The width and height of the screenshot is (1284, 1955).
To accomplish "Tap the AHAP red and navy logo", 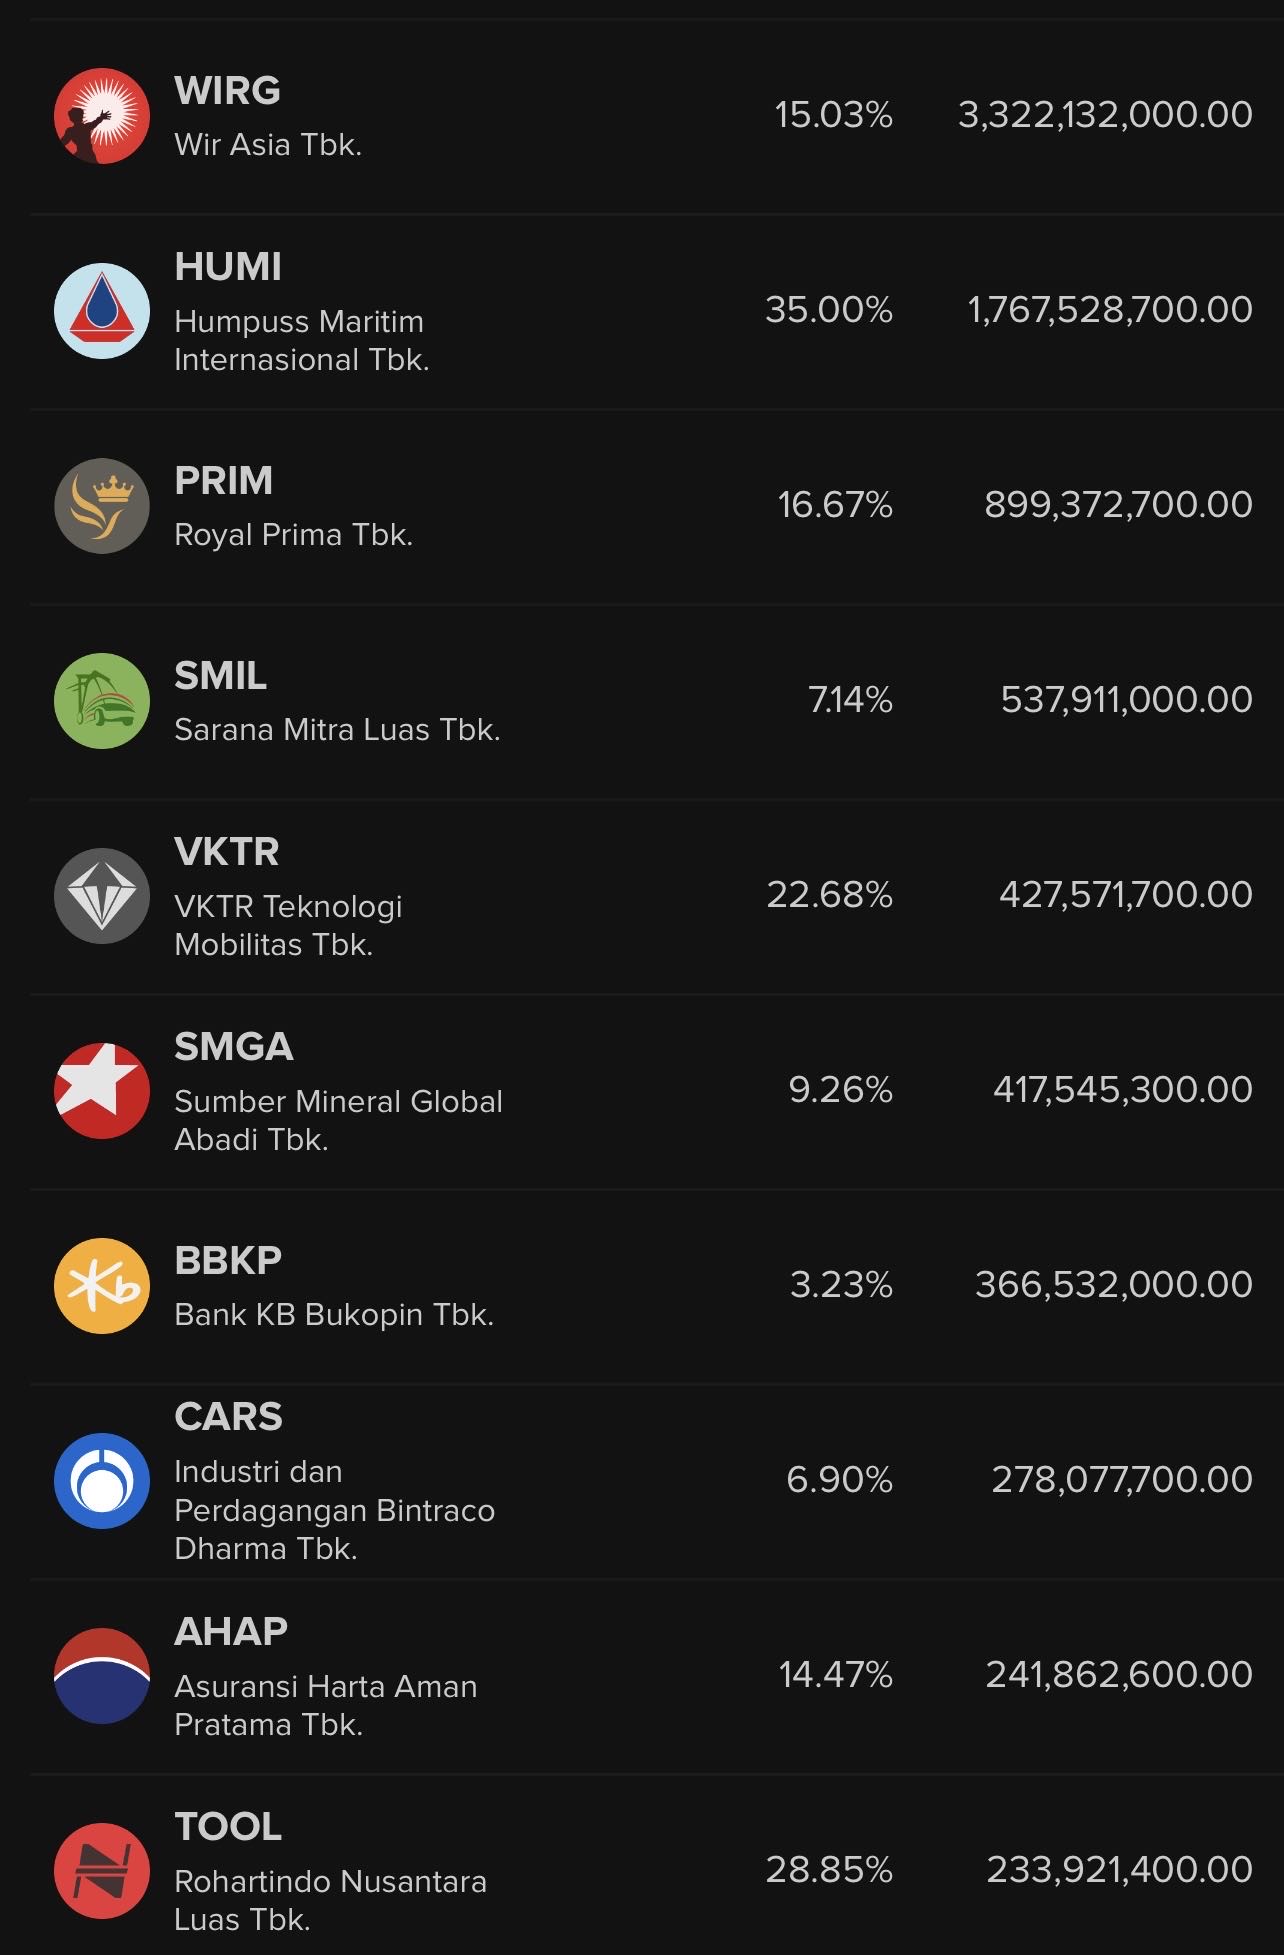I will pos(102,1676).
